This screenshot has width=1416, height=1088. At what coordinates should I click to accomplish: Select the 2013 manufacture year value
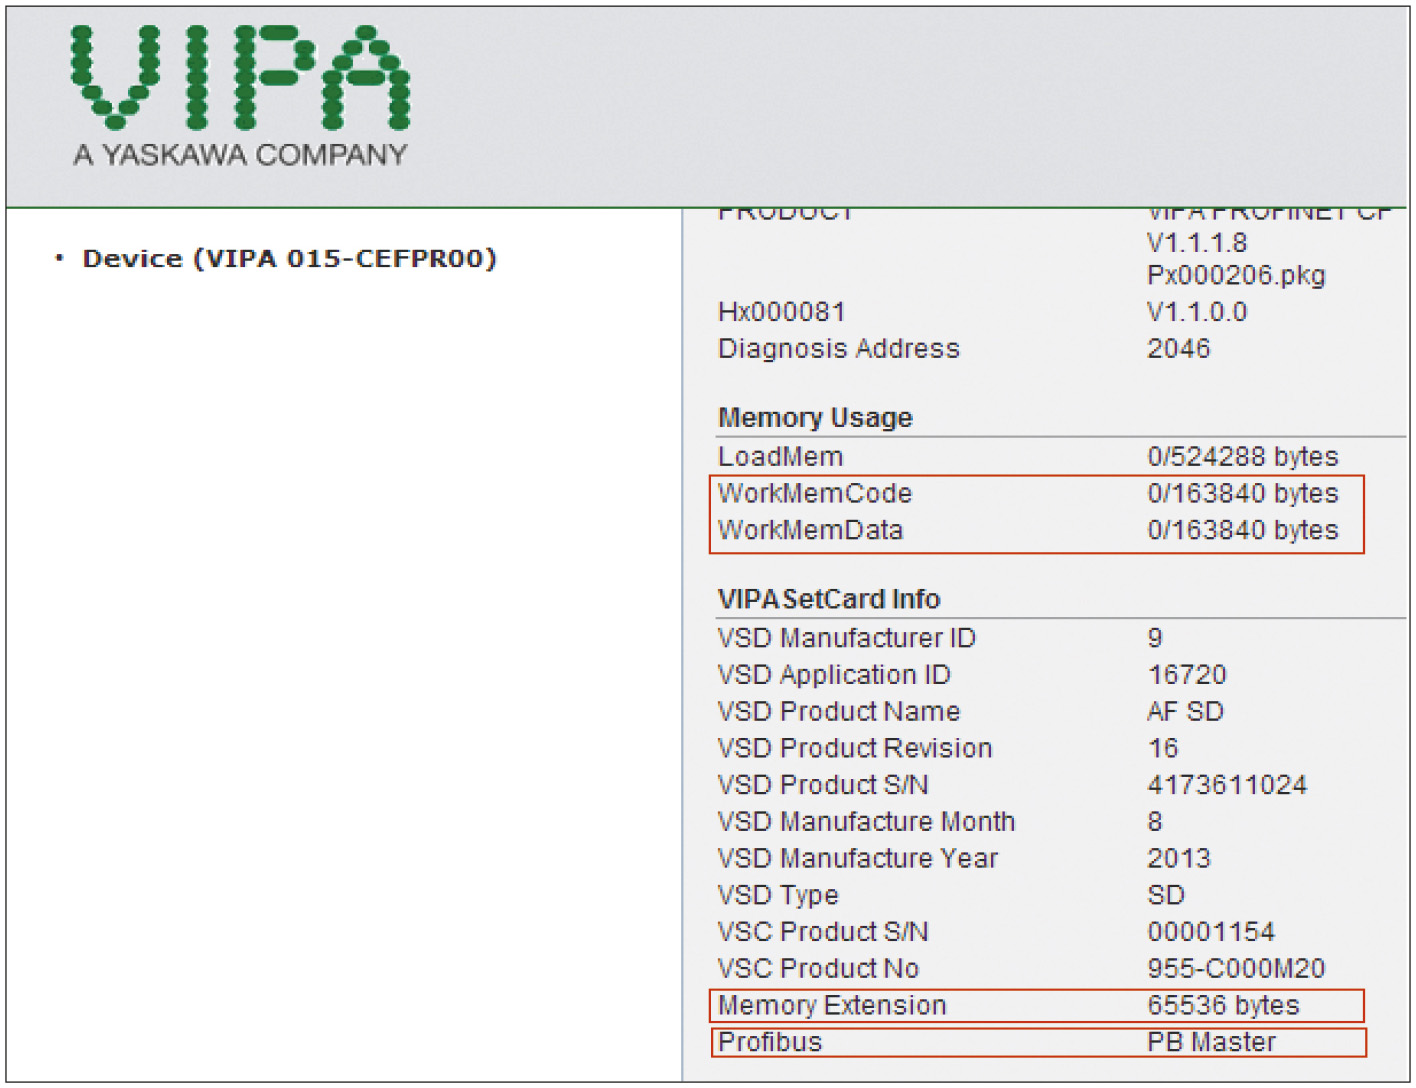1179,859
